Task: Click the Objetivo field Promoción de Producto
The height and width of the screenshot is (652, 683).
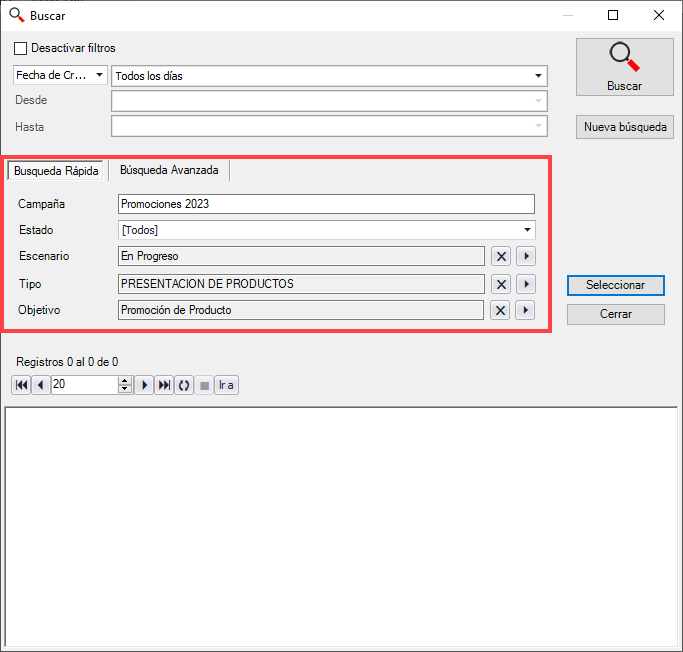Action: (301, 310)
